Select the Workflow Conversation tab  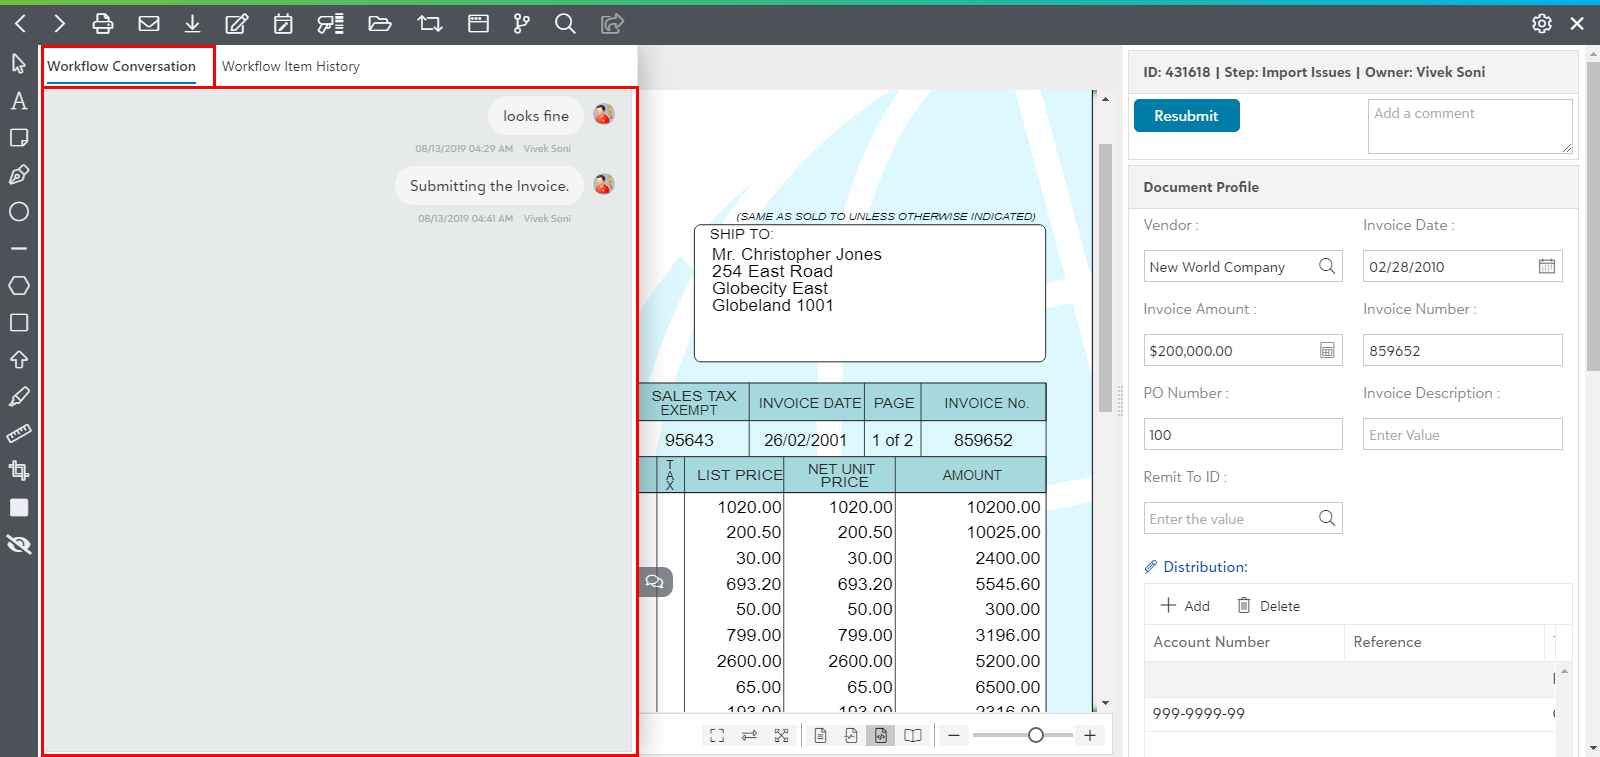[x=122, y=66]
